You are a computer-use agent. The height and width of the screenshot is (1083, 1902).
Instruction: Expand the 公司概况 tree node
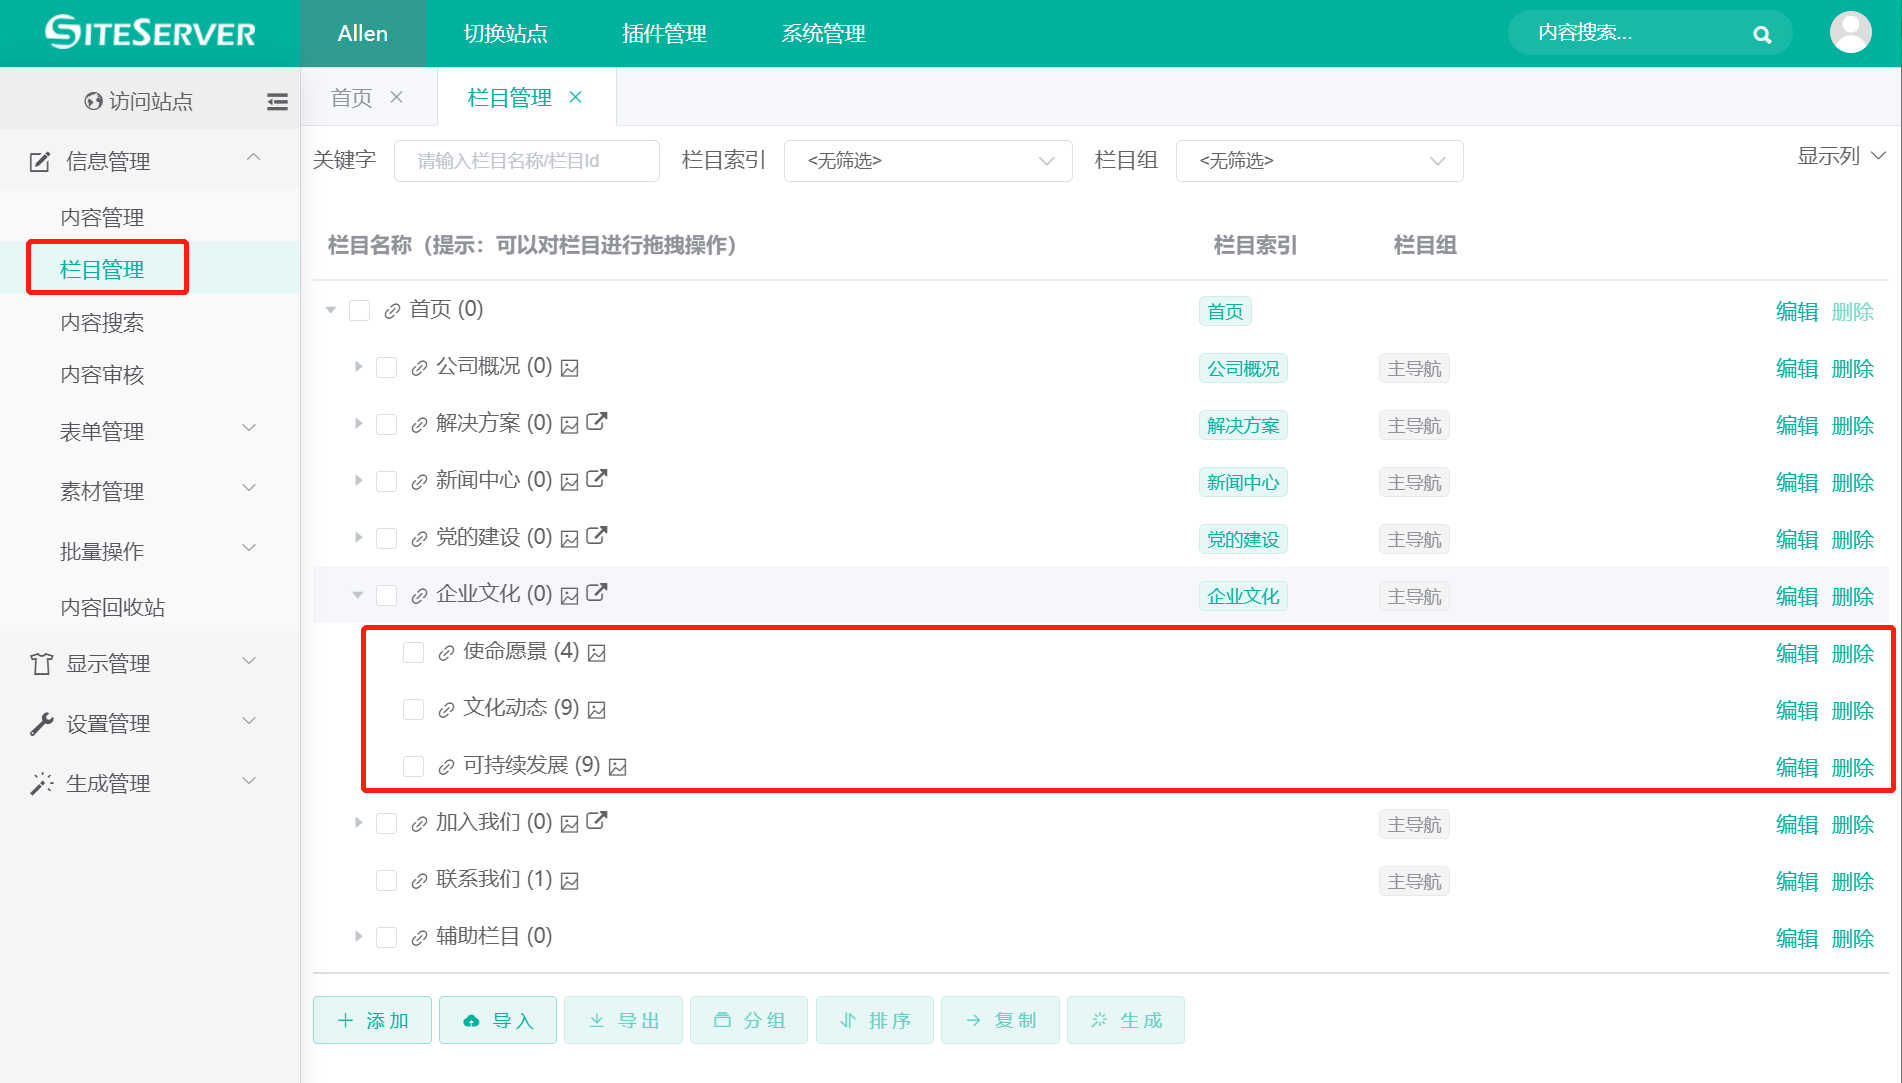point(358,367)
